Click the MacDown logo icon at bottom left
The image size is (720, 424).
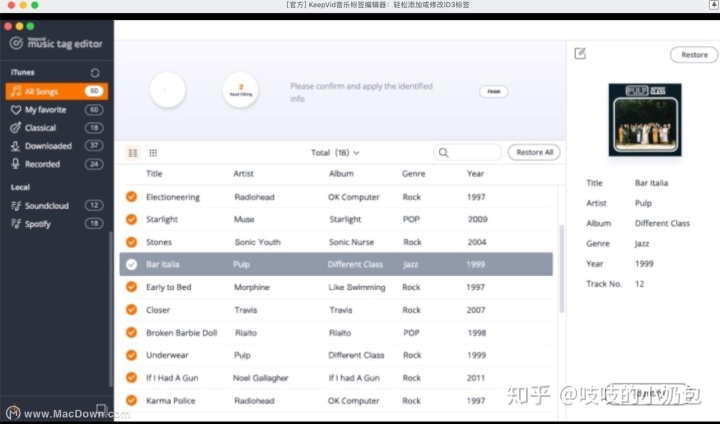point(13,413)
